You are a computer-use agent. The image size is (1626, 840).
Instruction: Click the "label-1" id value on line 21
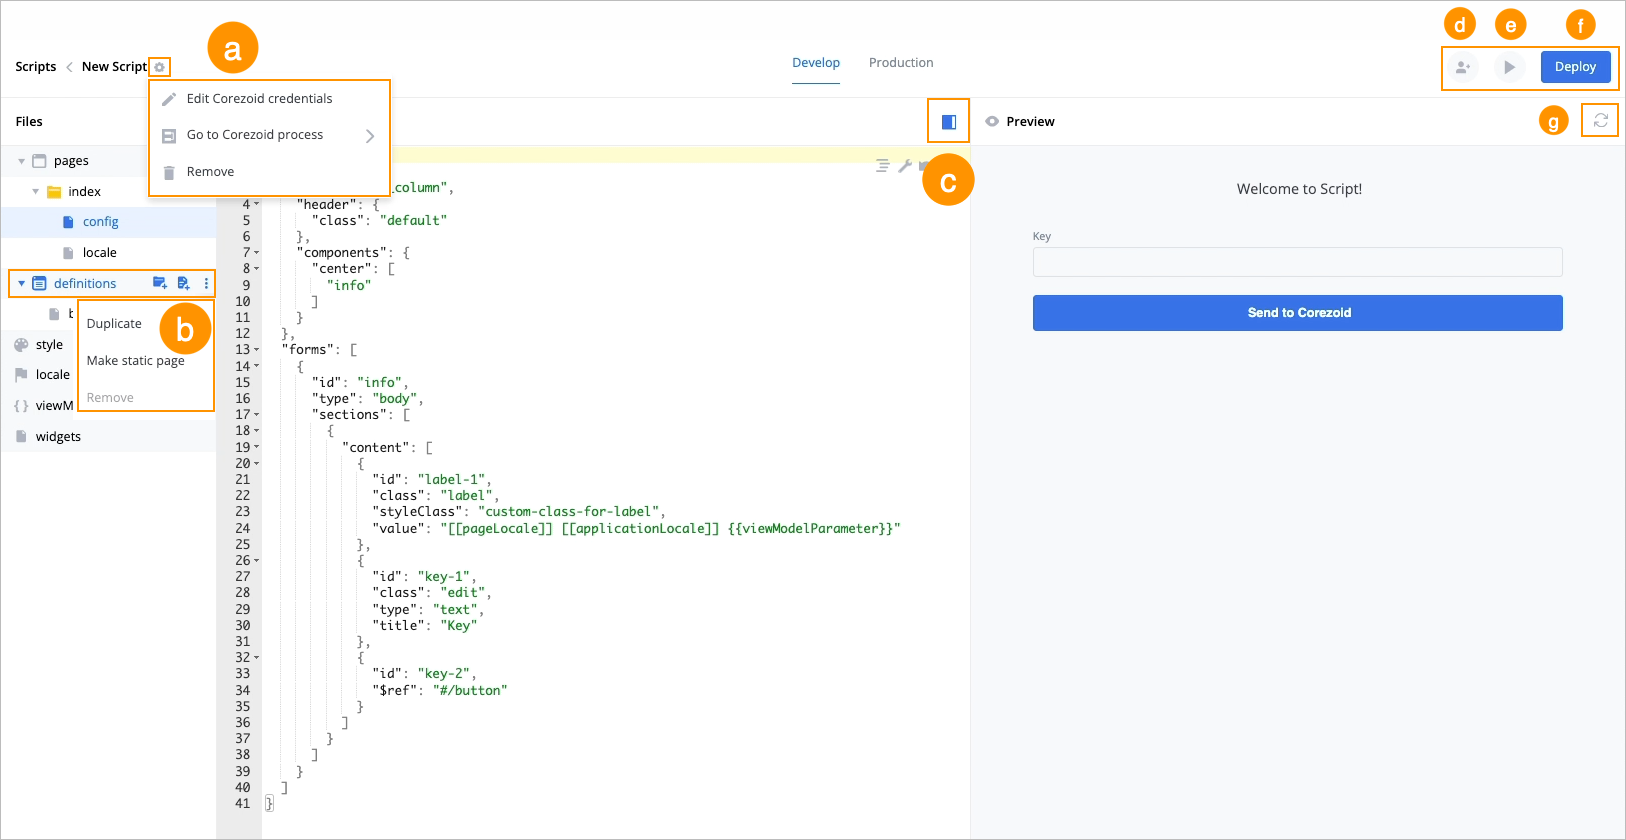[x=451, y=479]
